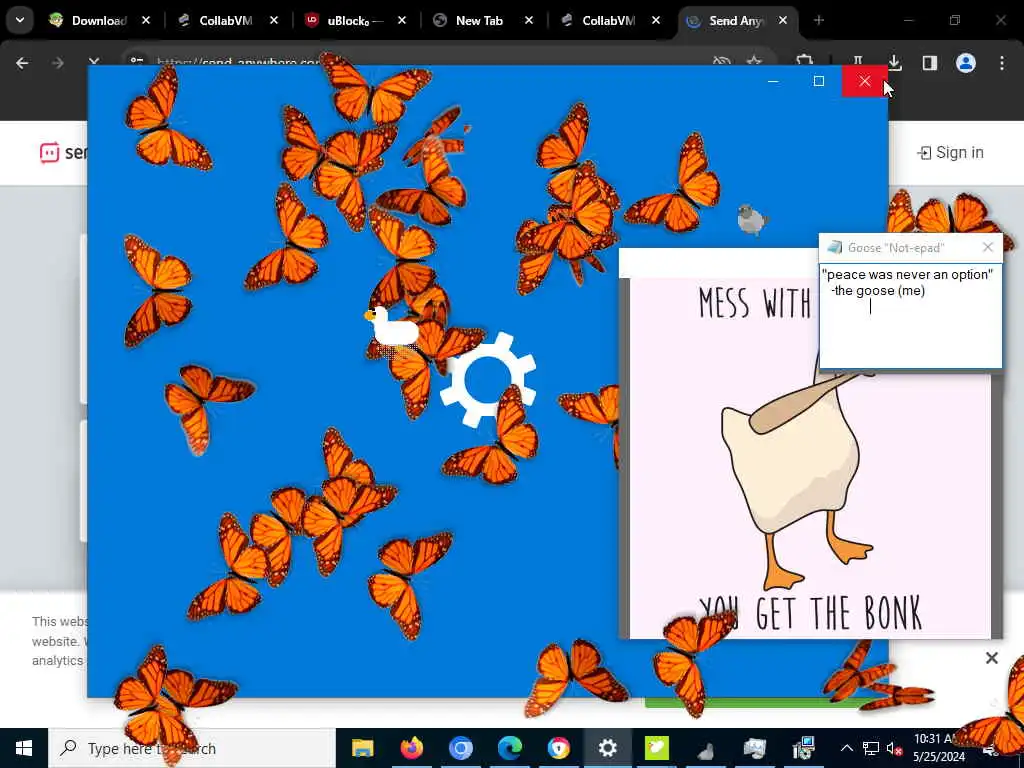Bookmark this page with star icon
This screenshot has height=768, width=1024.
pyautogui.click(x=754, y=61)
